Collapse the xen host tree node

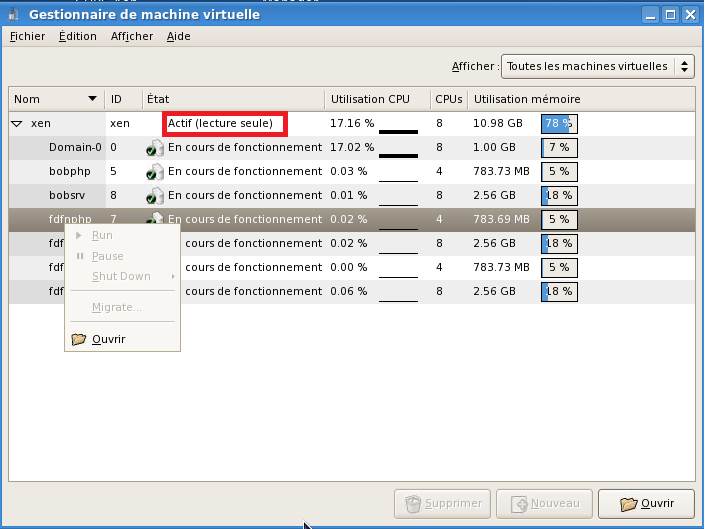pos(17,124)
